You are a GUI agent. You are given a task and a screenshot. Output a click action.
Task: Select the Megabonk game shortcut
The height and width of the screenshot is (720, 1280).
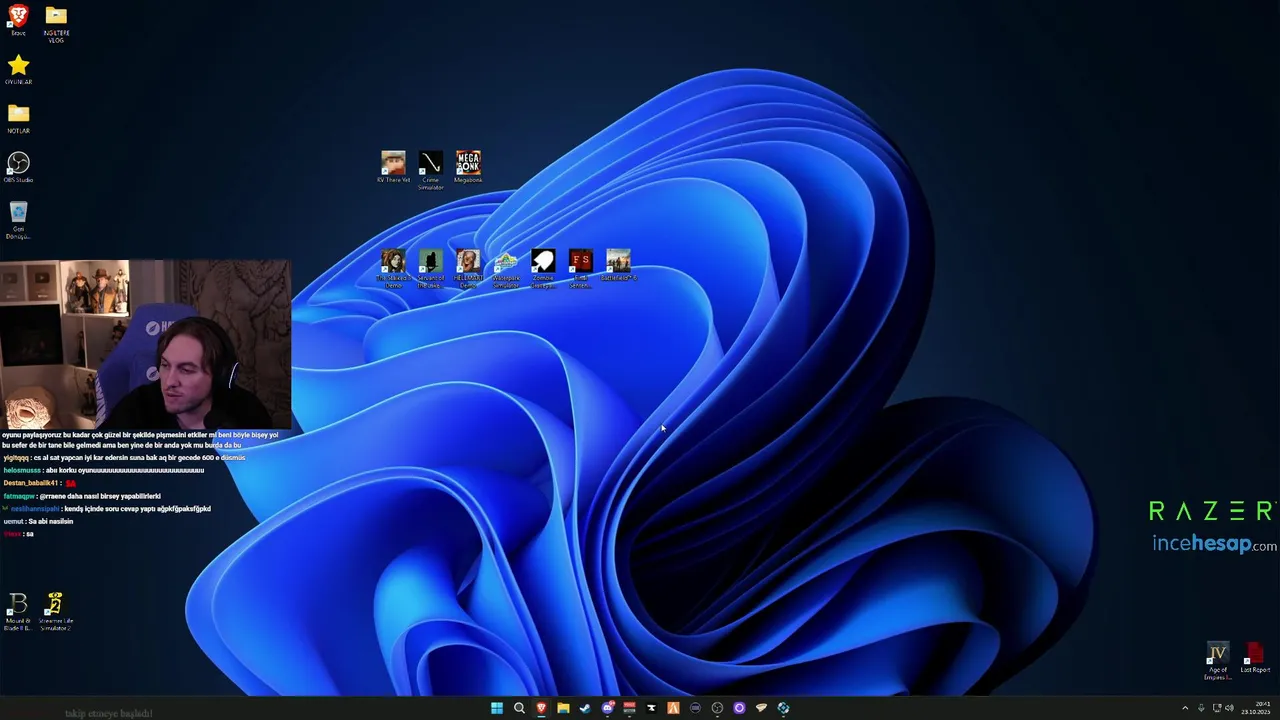(468, 167)
